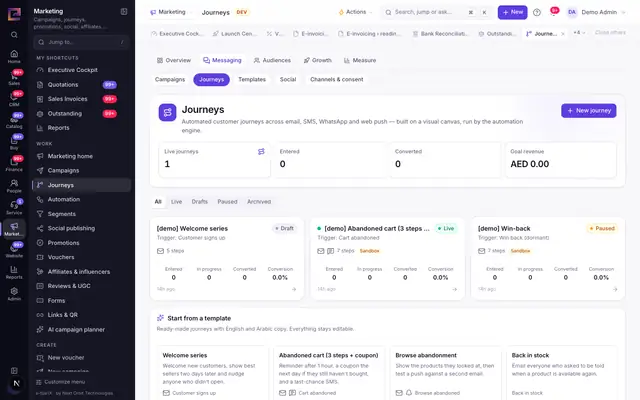640x400 pixels.
Task: Open the Website module icon
Action: coord(14,250)
